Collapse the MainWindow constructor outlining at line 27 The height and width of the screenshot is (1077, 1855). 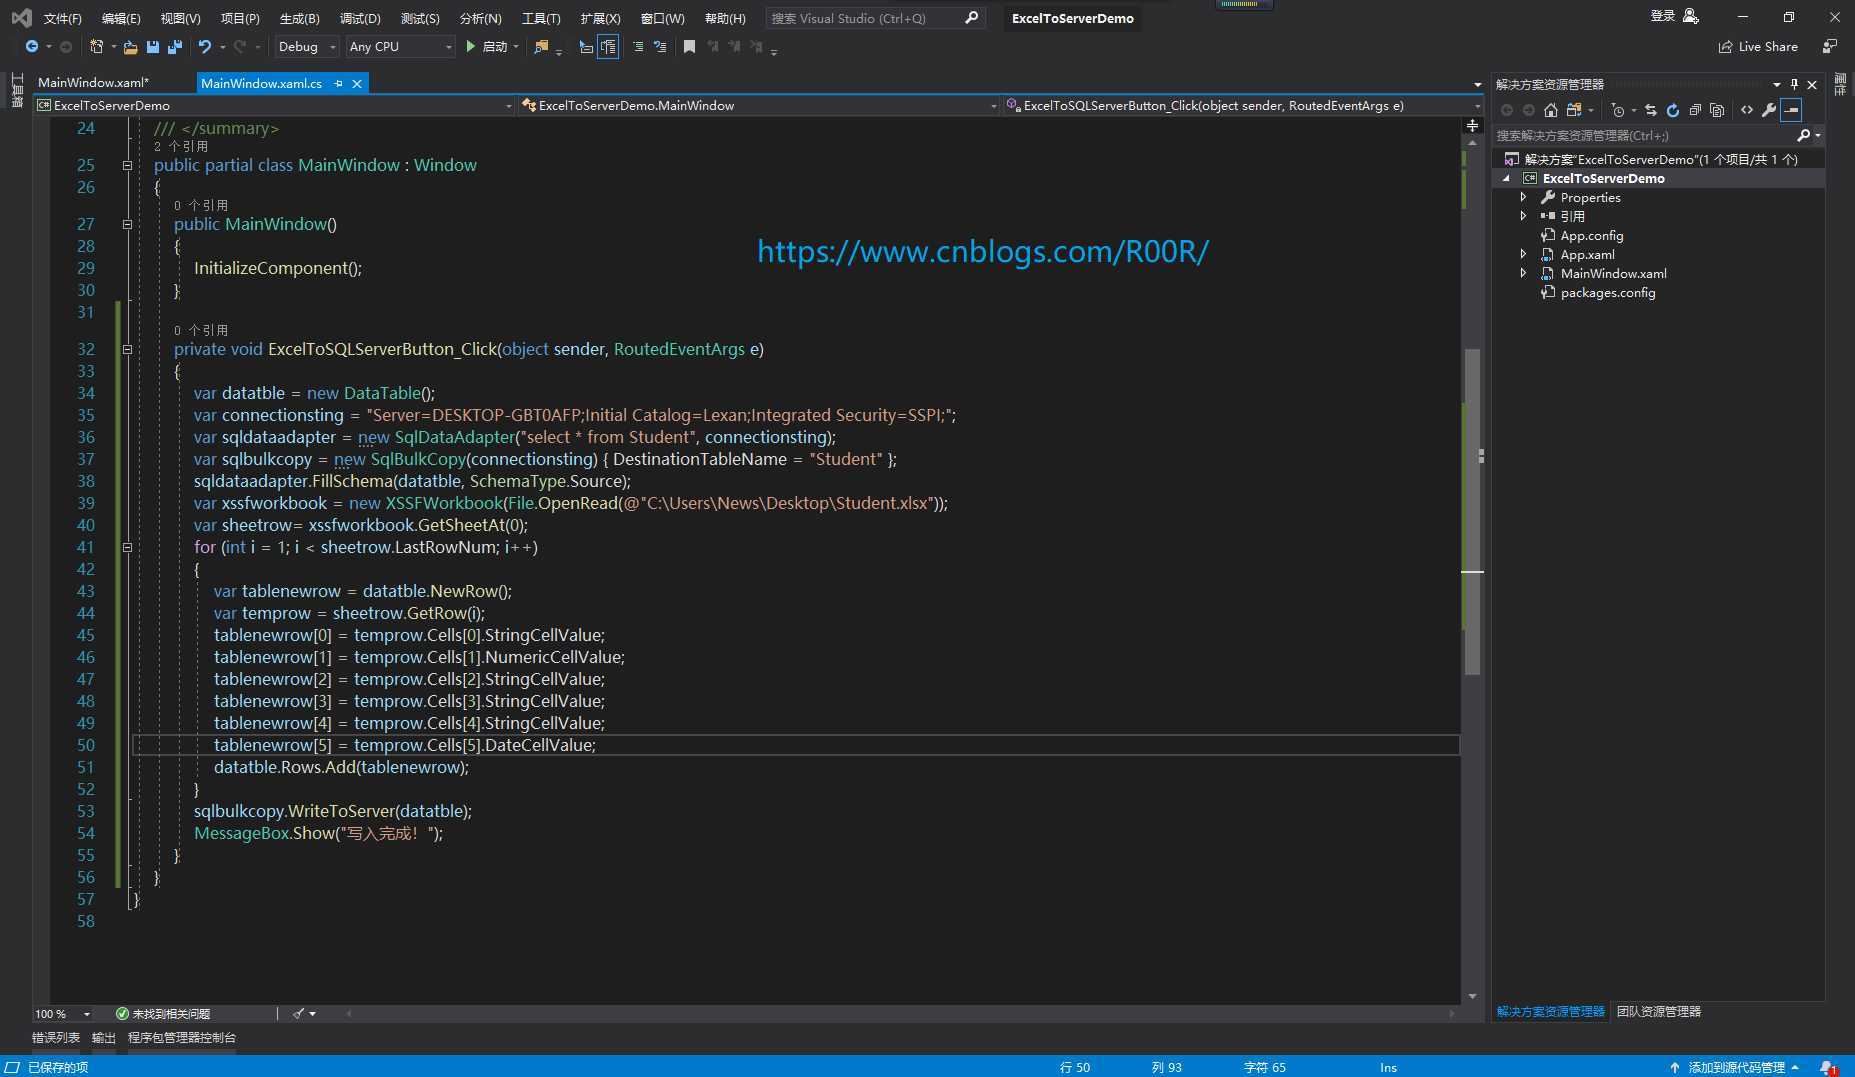[127, 225]
